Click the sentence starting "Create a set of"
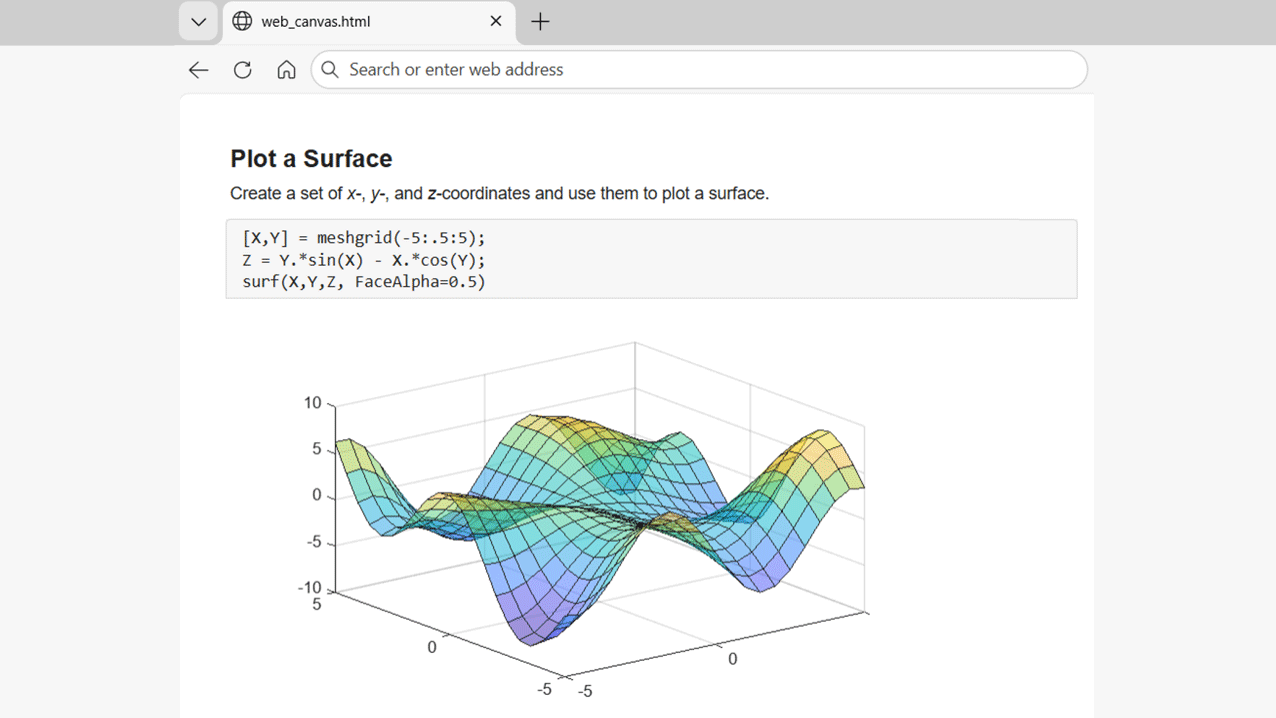This screenshot has width=1276, height=718. click(x=499, y=193)
